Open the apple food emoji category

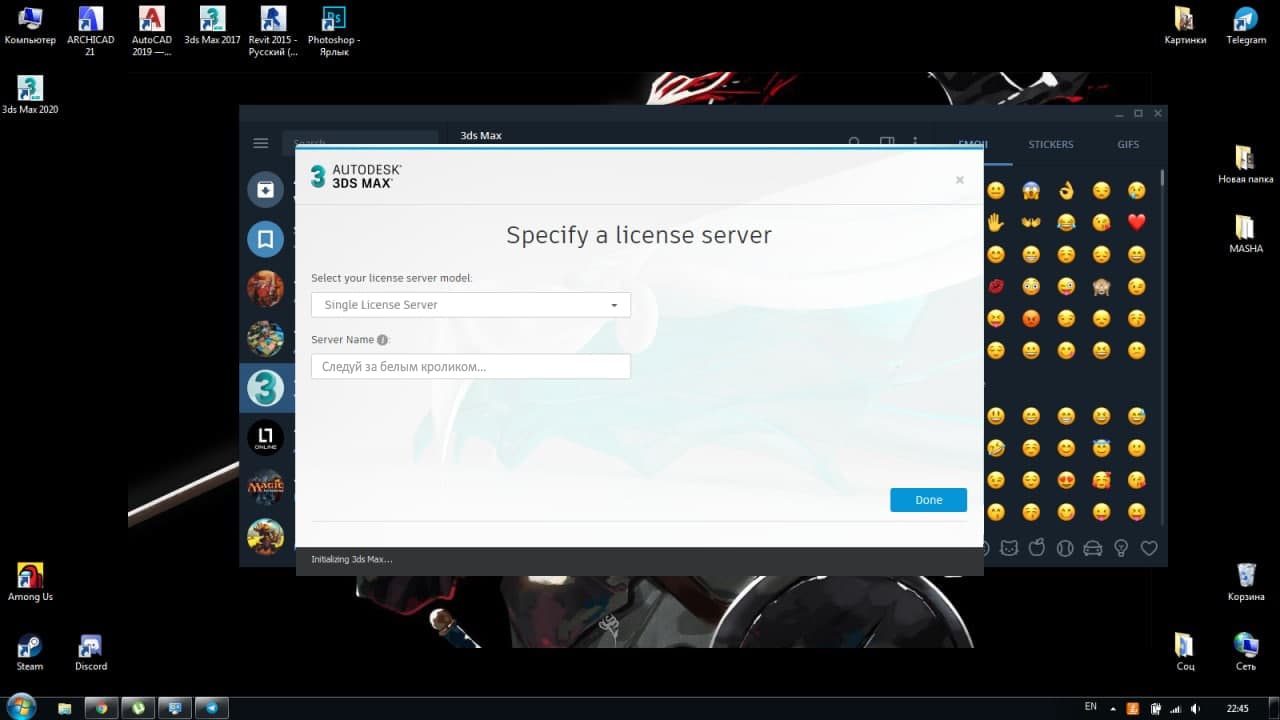tap(1037, 548)
